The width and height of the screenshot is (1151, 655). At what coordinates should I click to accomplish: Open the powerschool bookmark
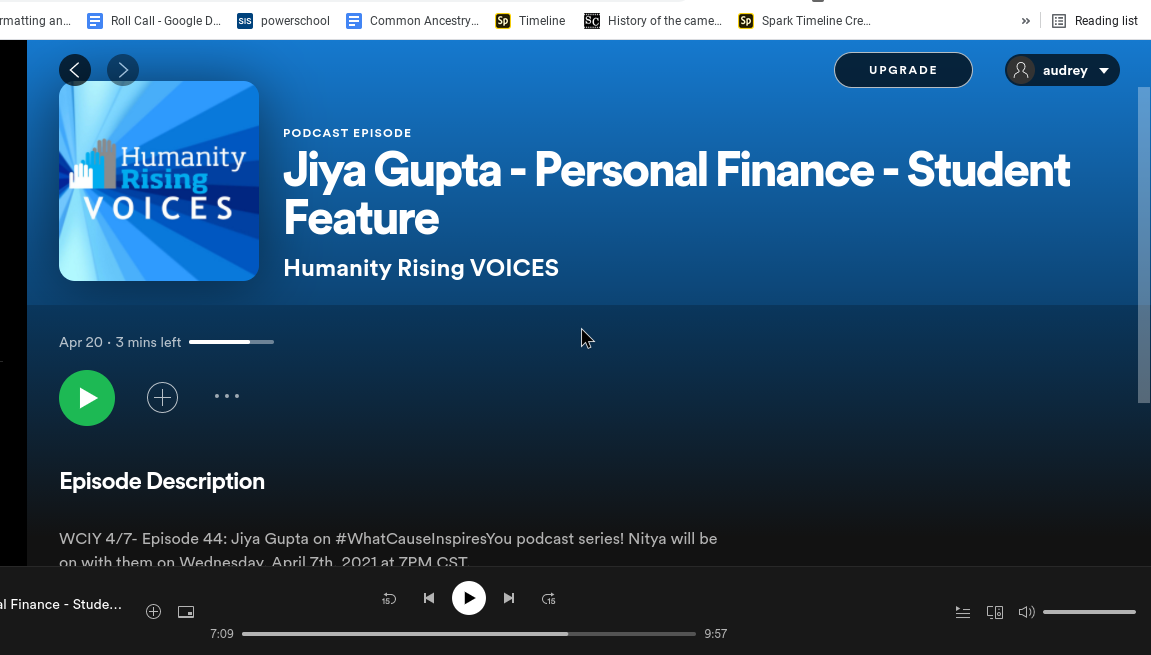(283, 21)
